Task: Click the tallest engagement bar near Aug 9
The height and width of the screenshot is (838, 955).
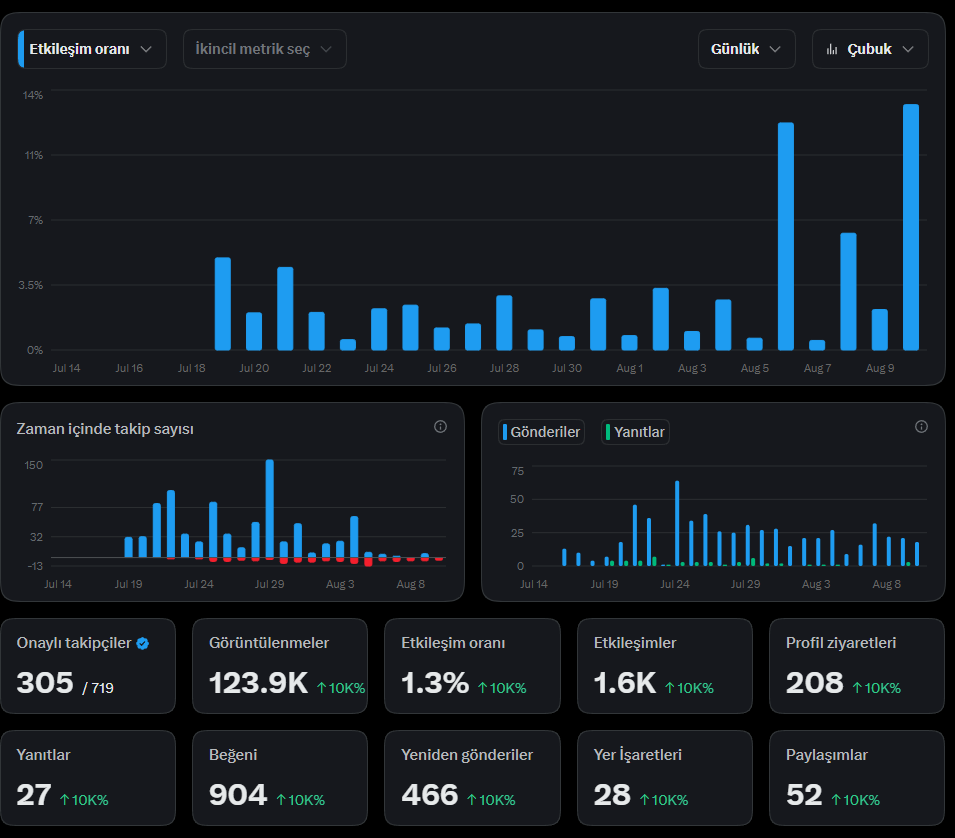Action: tap(911, 227)
